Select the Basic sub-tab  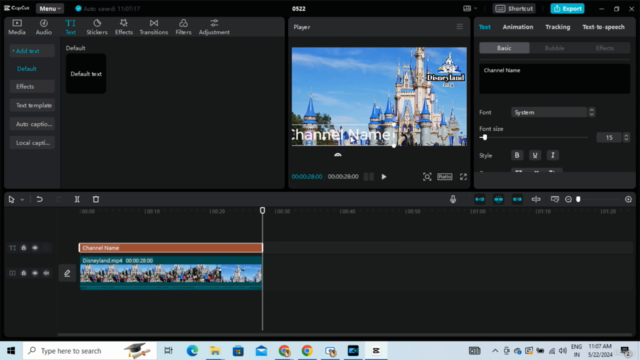coord(504,48)
